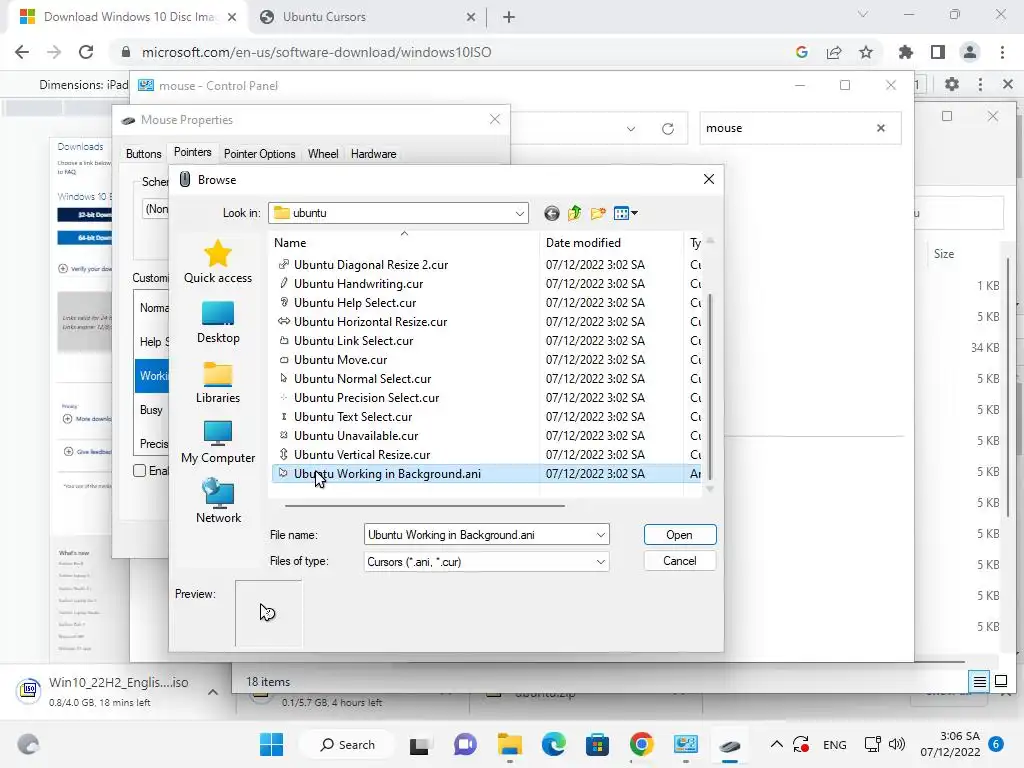Open the View Menu icon dropdown
Image resolution: width=1024 pixels, height=768 pixels.
pyautogui.click(x=626, y=213)
